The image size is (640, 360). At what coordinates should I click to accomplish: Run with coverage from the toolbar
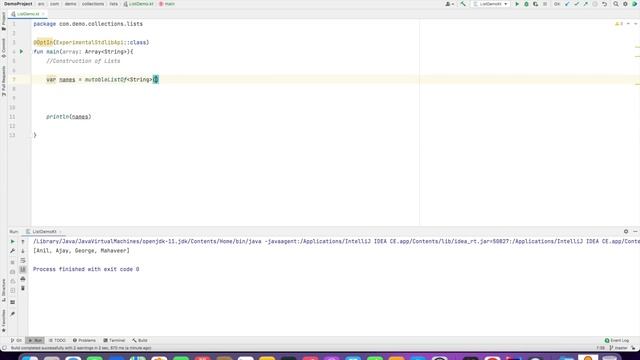[536, 4]
